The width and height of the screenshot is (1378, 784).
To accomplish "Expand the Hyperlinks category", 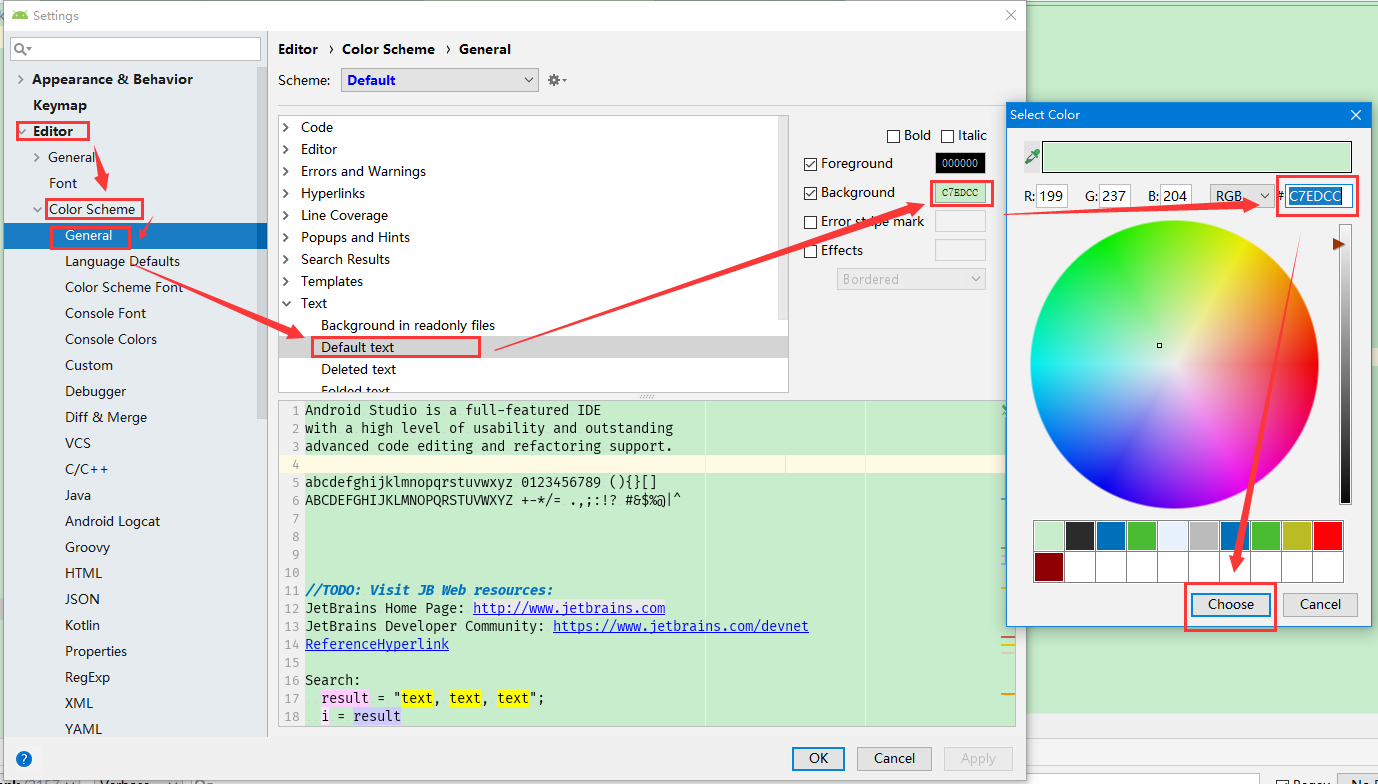I will 287,193.
